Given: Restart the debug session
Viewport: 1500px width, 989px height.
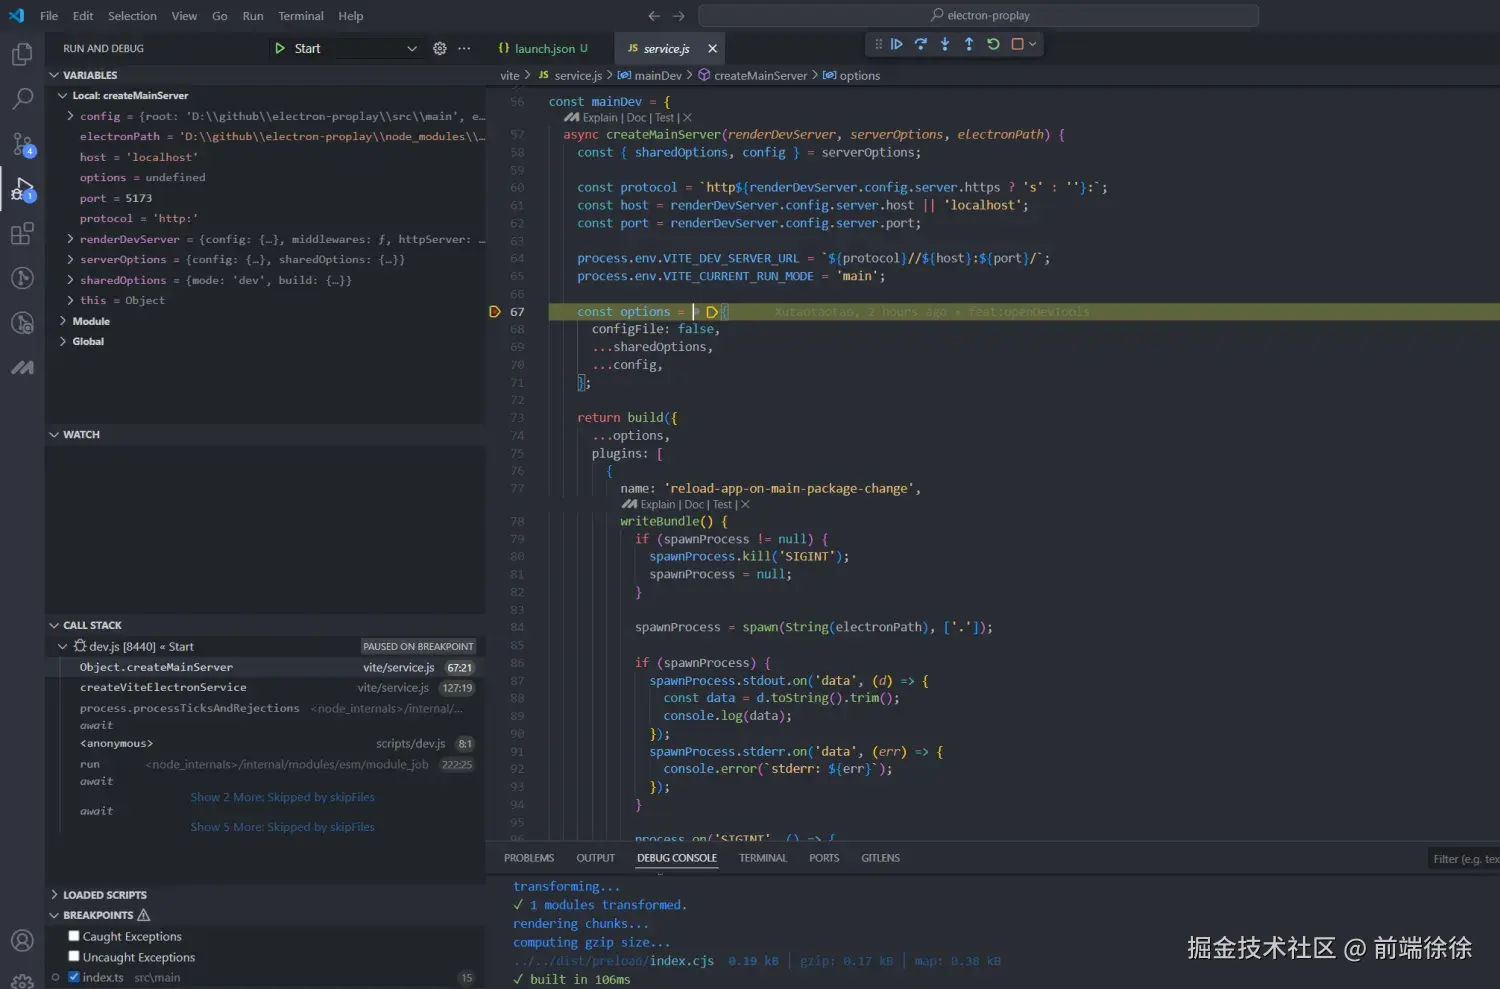Looking at the screenshot, I should coord(993,44).
